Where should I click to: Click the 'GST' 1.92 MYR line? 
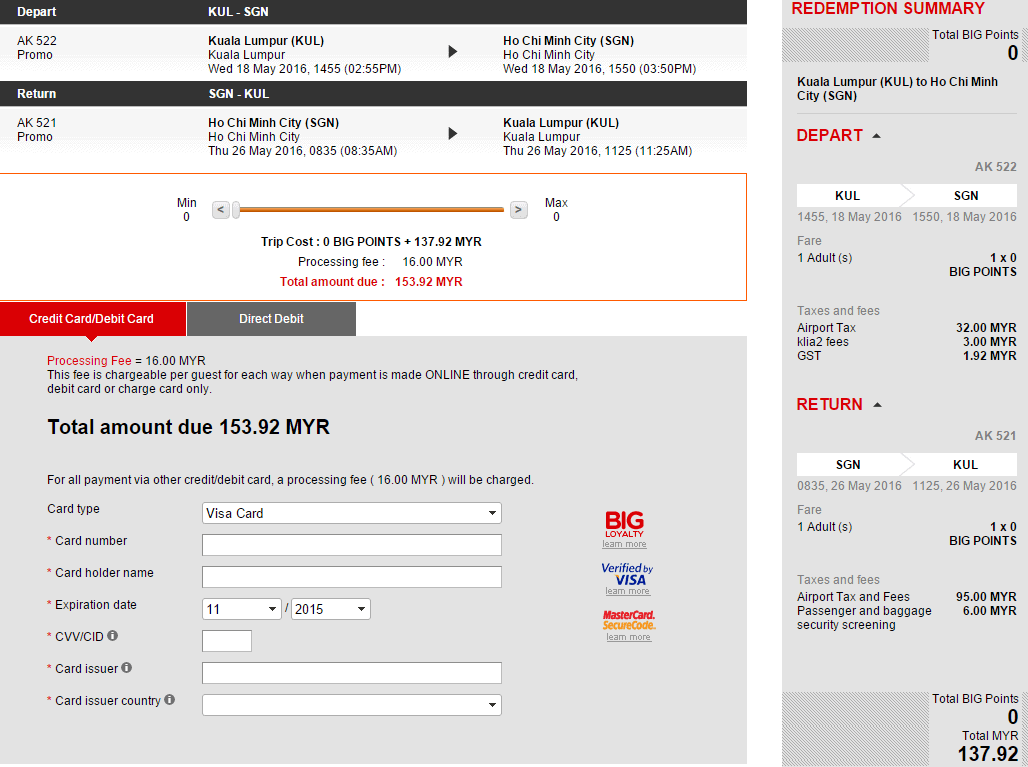[x=907, y=356]
